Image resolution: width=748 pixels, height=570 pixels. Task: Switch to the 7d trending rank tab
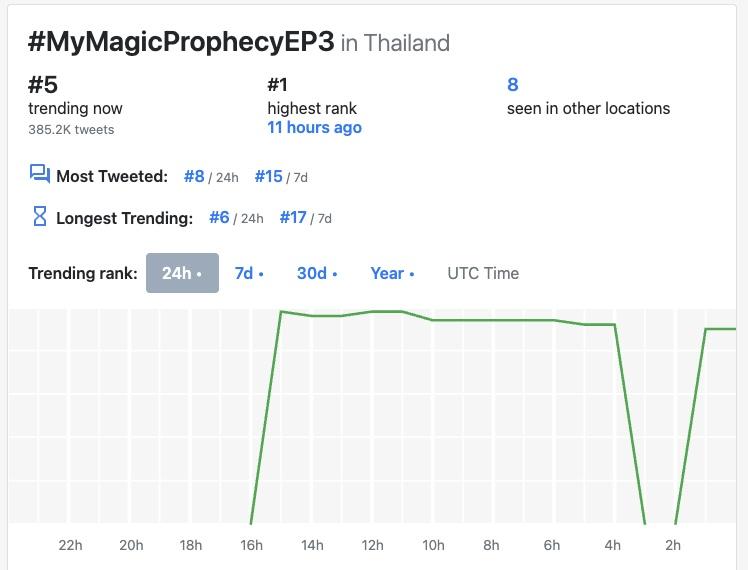[x=249, y=273]
